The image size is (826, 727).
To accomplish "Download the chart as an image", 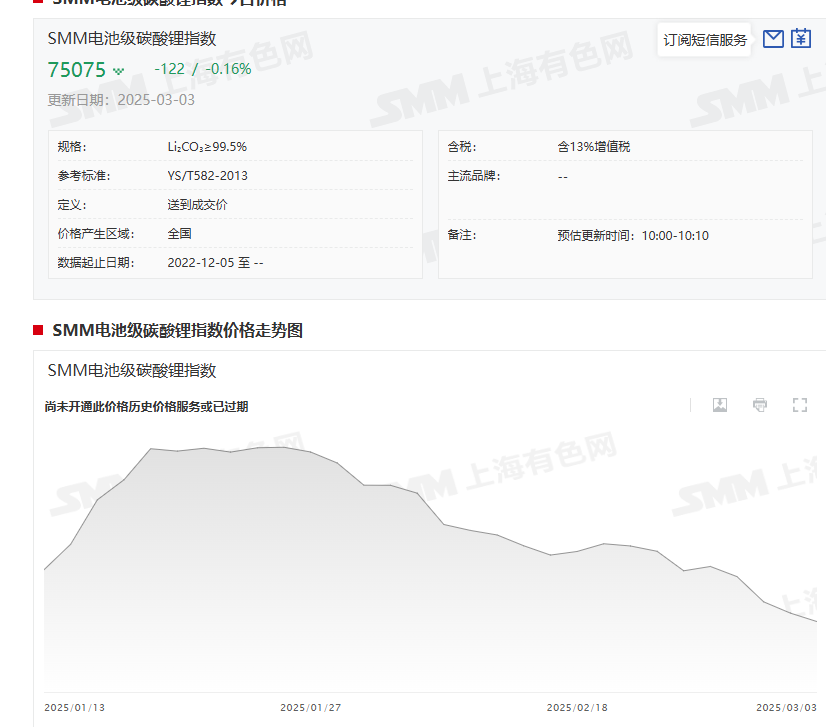I will coord(720,405).
